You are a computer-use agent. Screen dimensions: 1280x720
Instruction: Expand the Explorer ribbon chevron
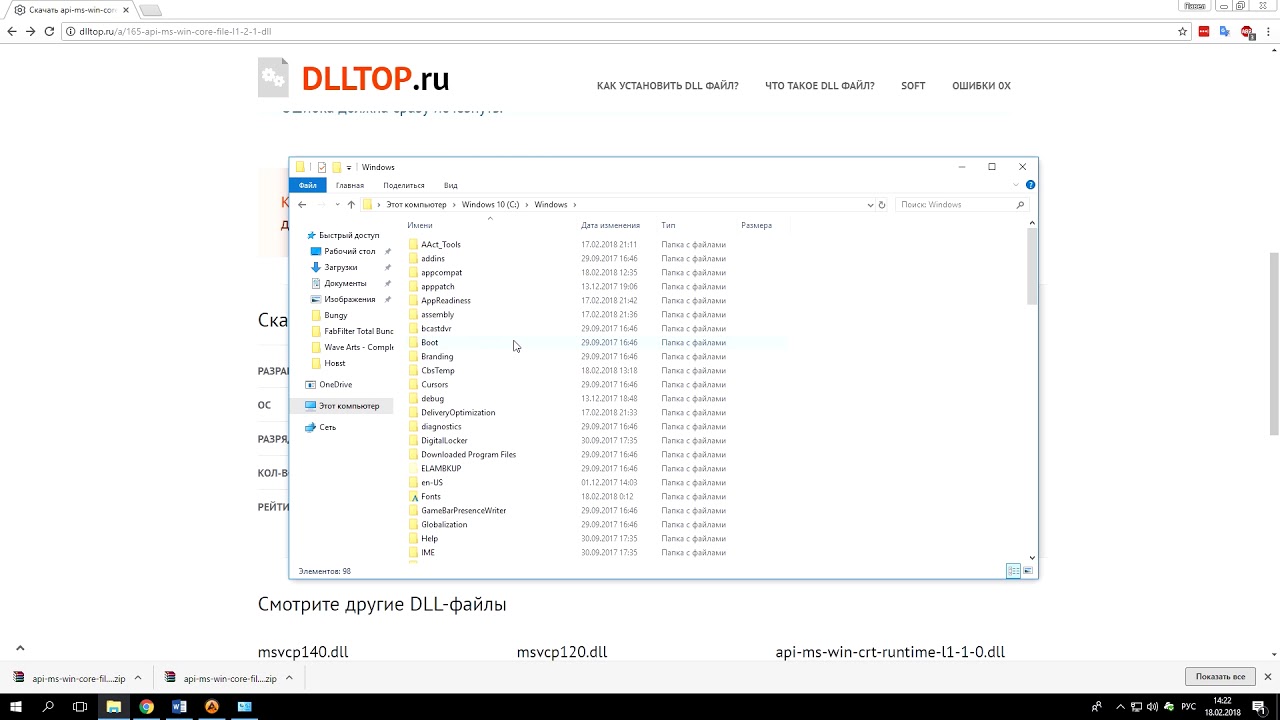coord(1017,185)
